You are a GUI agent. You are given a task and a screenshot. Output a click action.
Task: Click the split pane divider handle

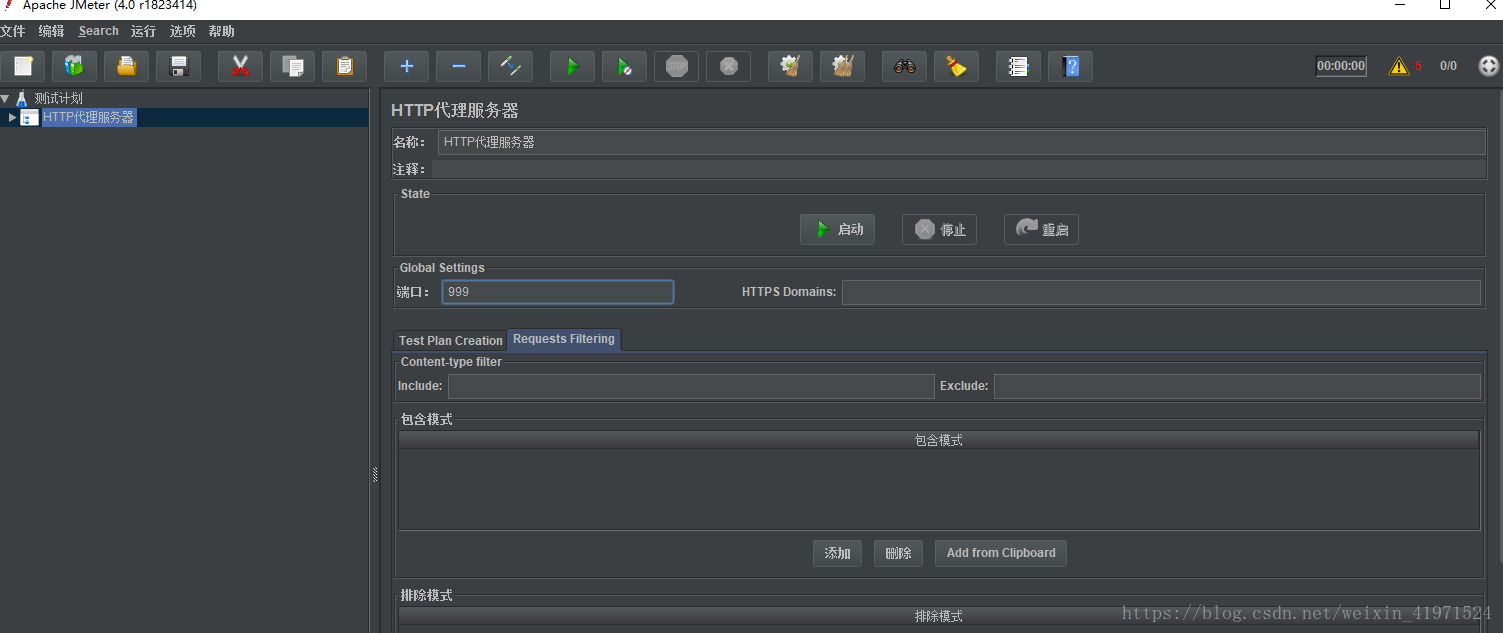click(375, 475)
